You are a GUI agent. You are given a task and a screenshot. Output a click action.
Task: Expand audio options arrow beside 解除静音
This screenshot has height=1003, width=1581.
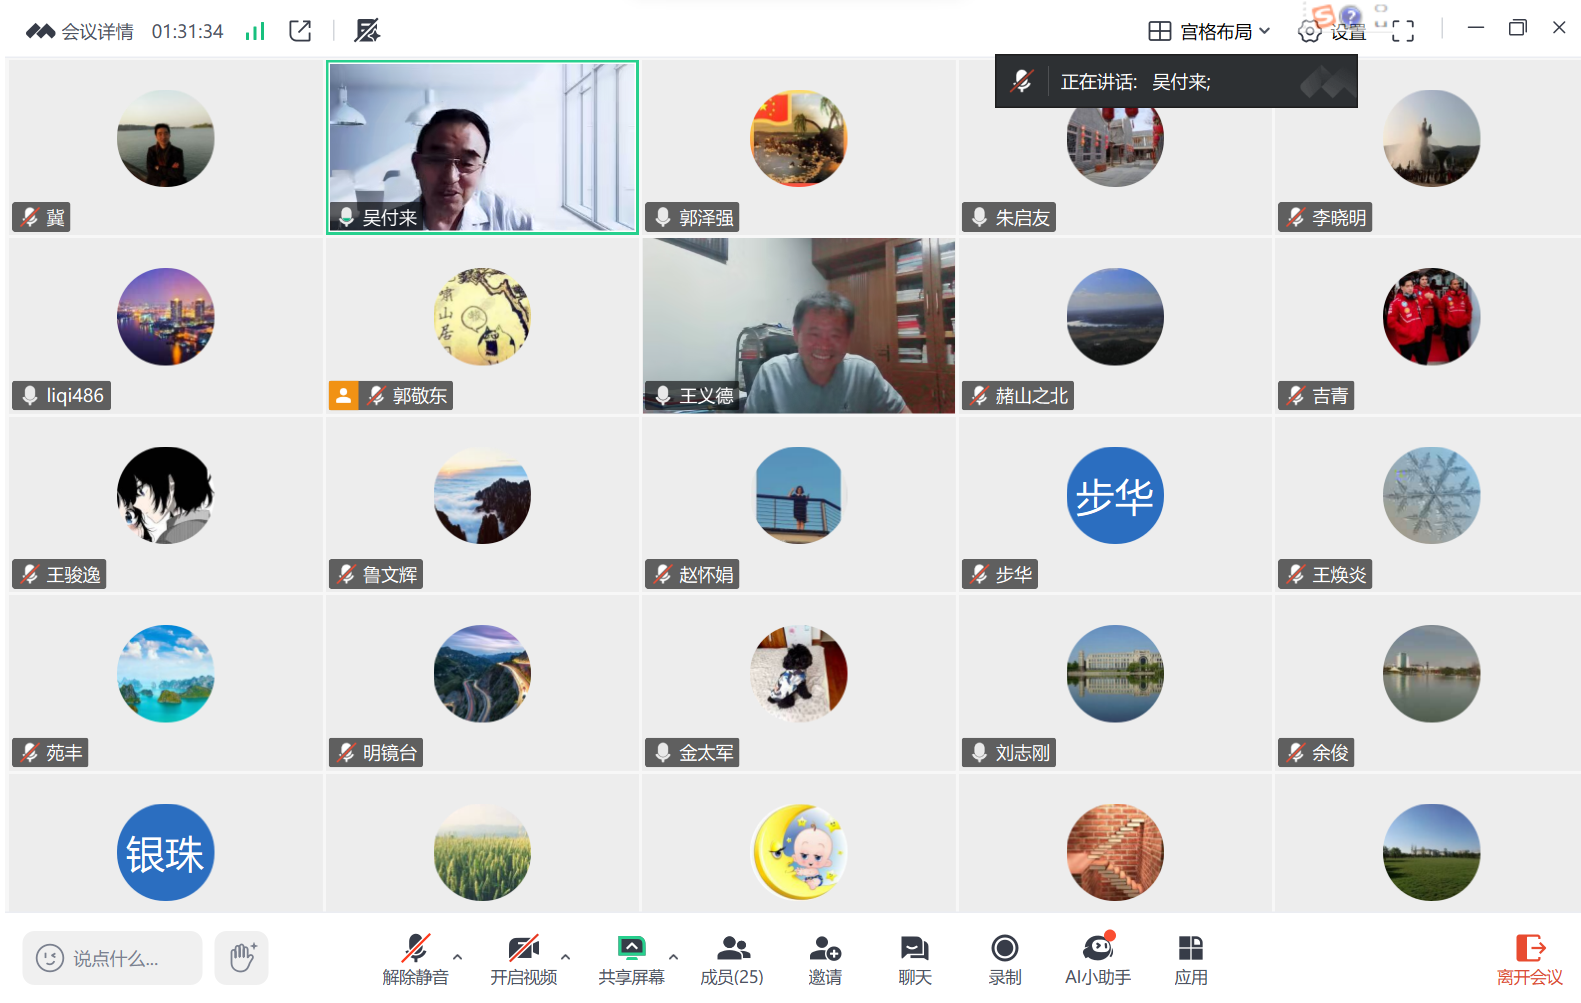tap(458, 957)
